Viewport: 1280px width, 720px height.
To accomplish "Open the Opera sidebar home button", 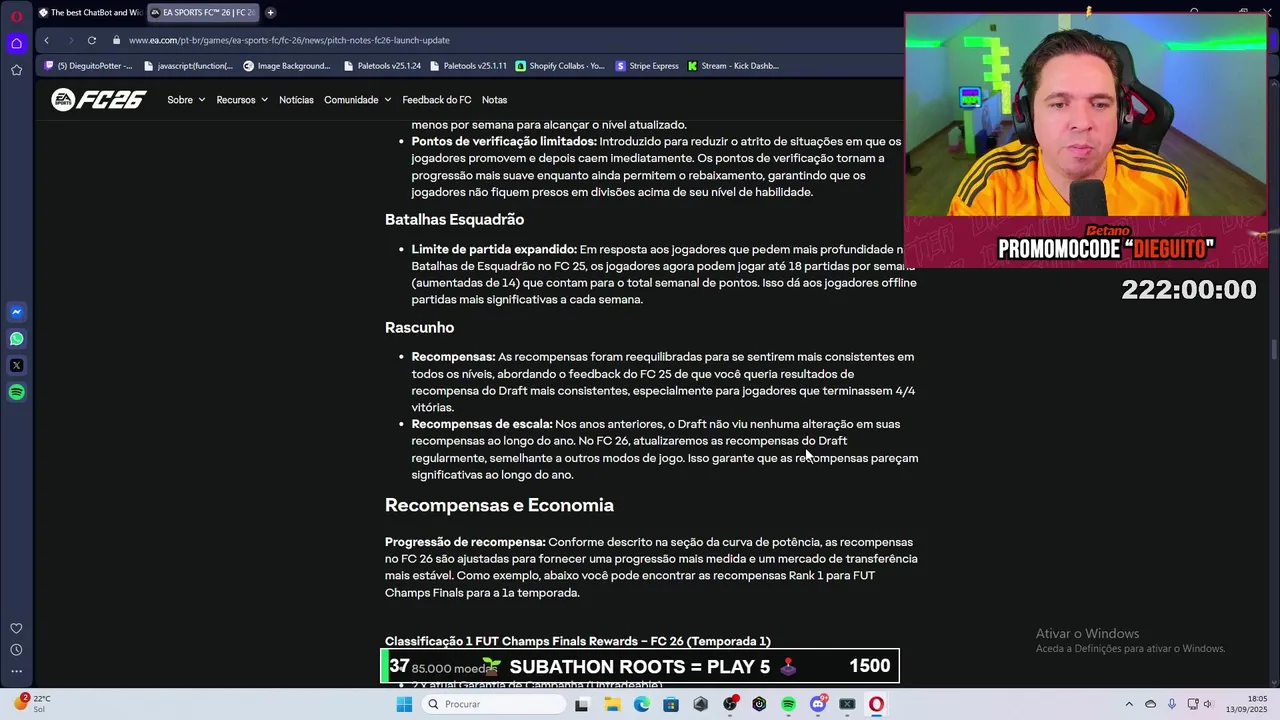I will click(16, 43).
